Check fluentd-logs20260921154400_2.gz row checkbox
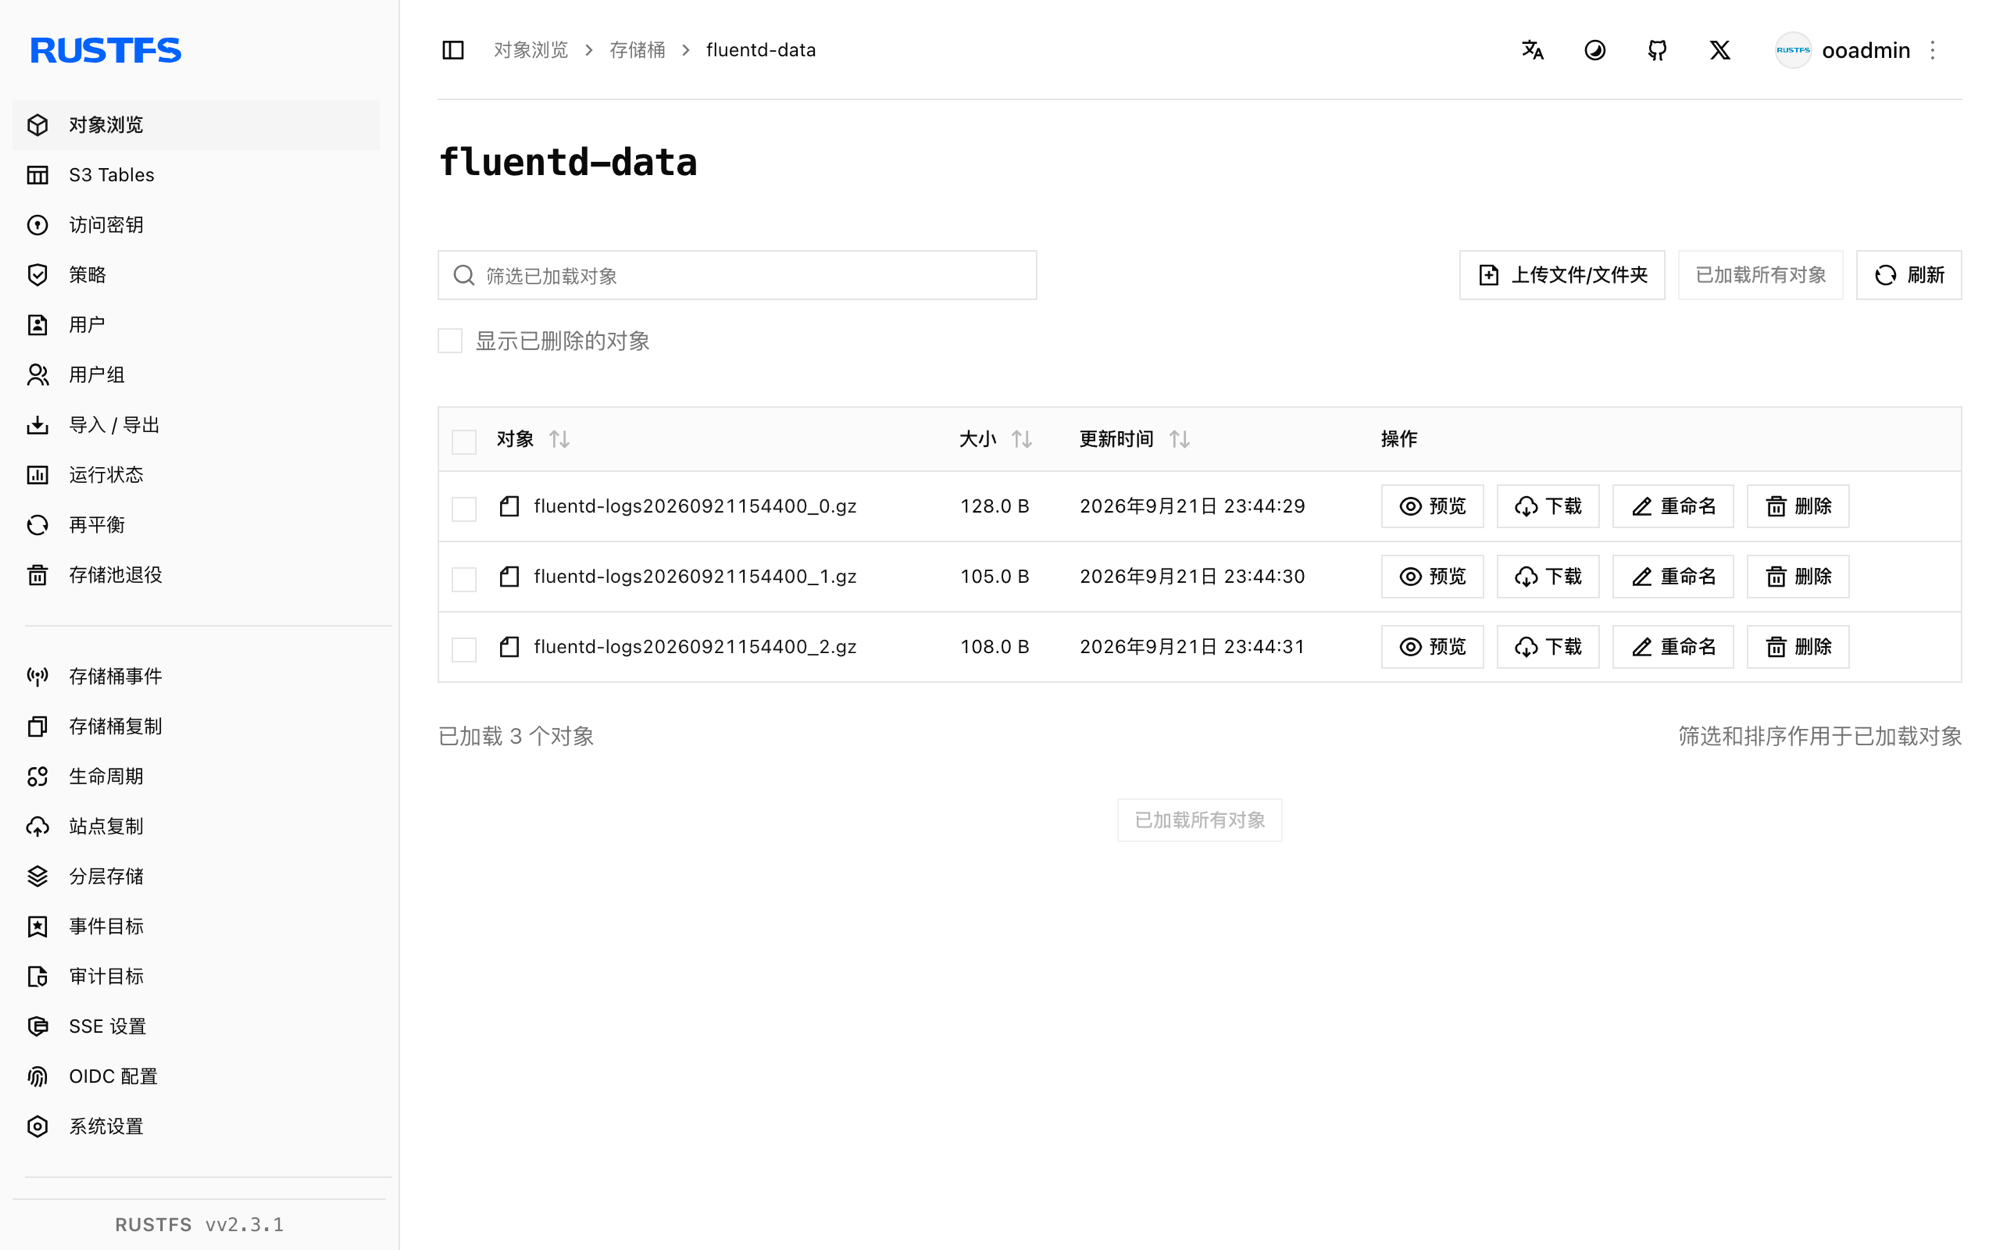The width and height of the screenshot is (2000, 1250). [464, 648]
